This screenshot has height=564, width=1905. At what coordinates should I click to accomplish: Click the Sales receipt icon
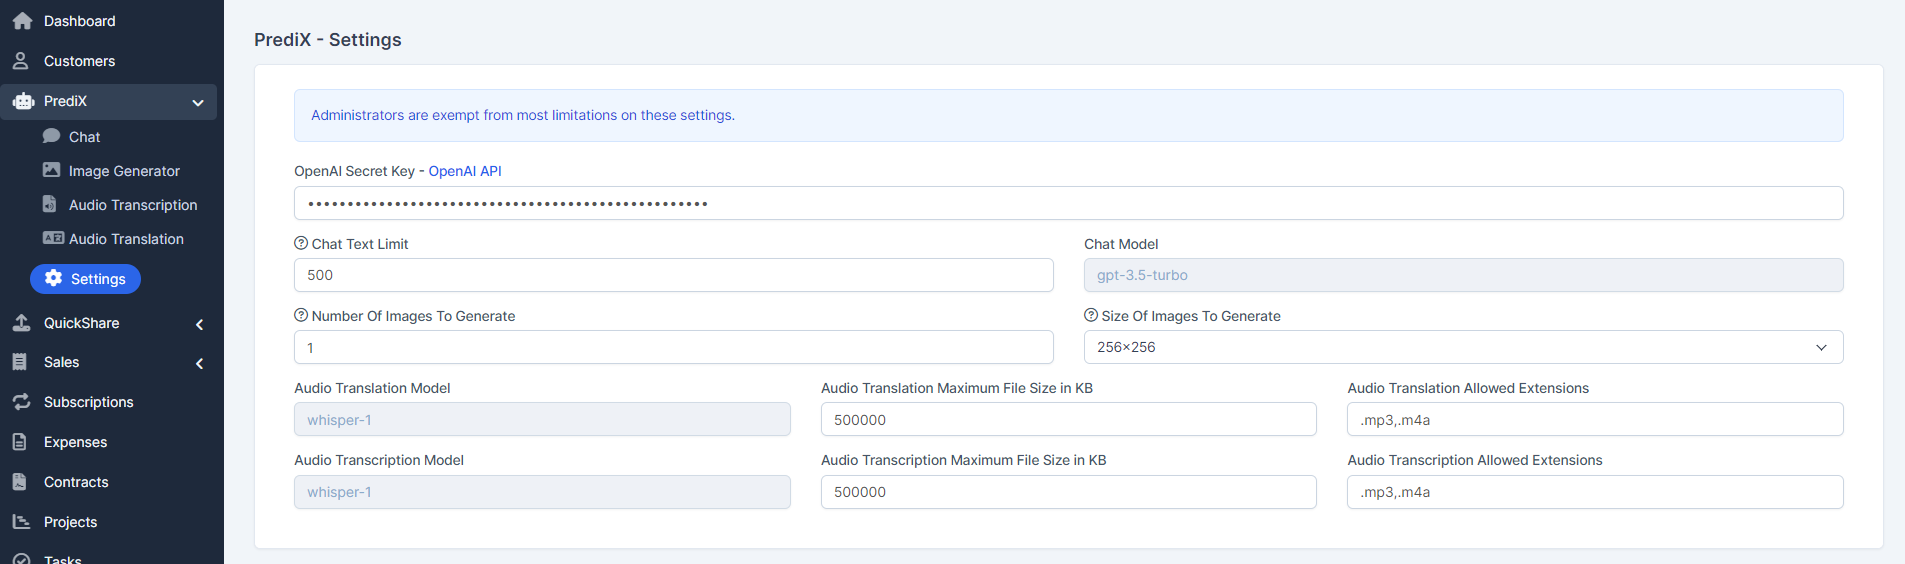click(x=20, y=362)
